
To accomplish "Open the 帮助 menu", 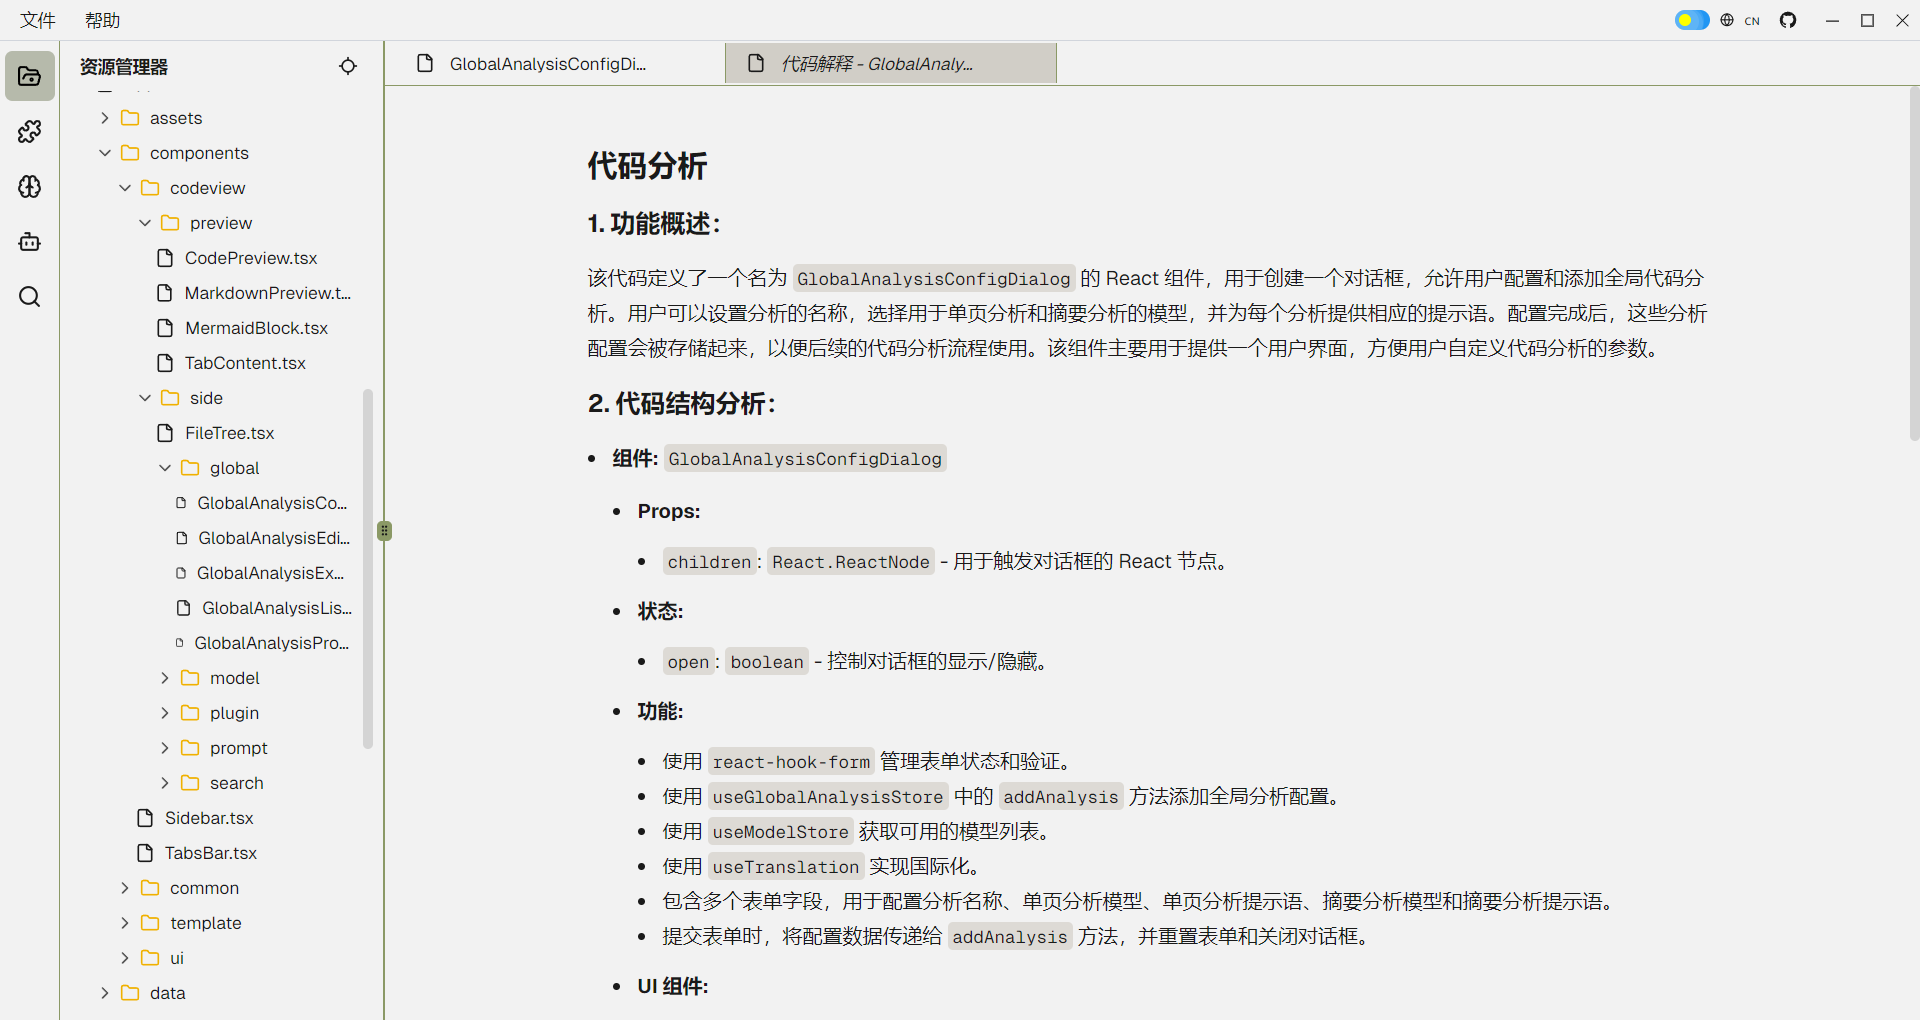I will [100, 20].
